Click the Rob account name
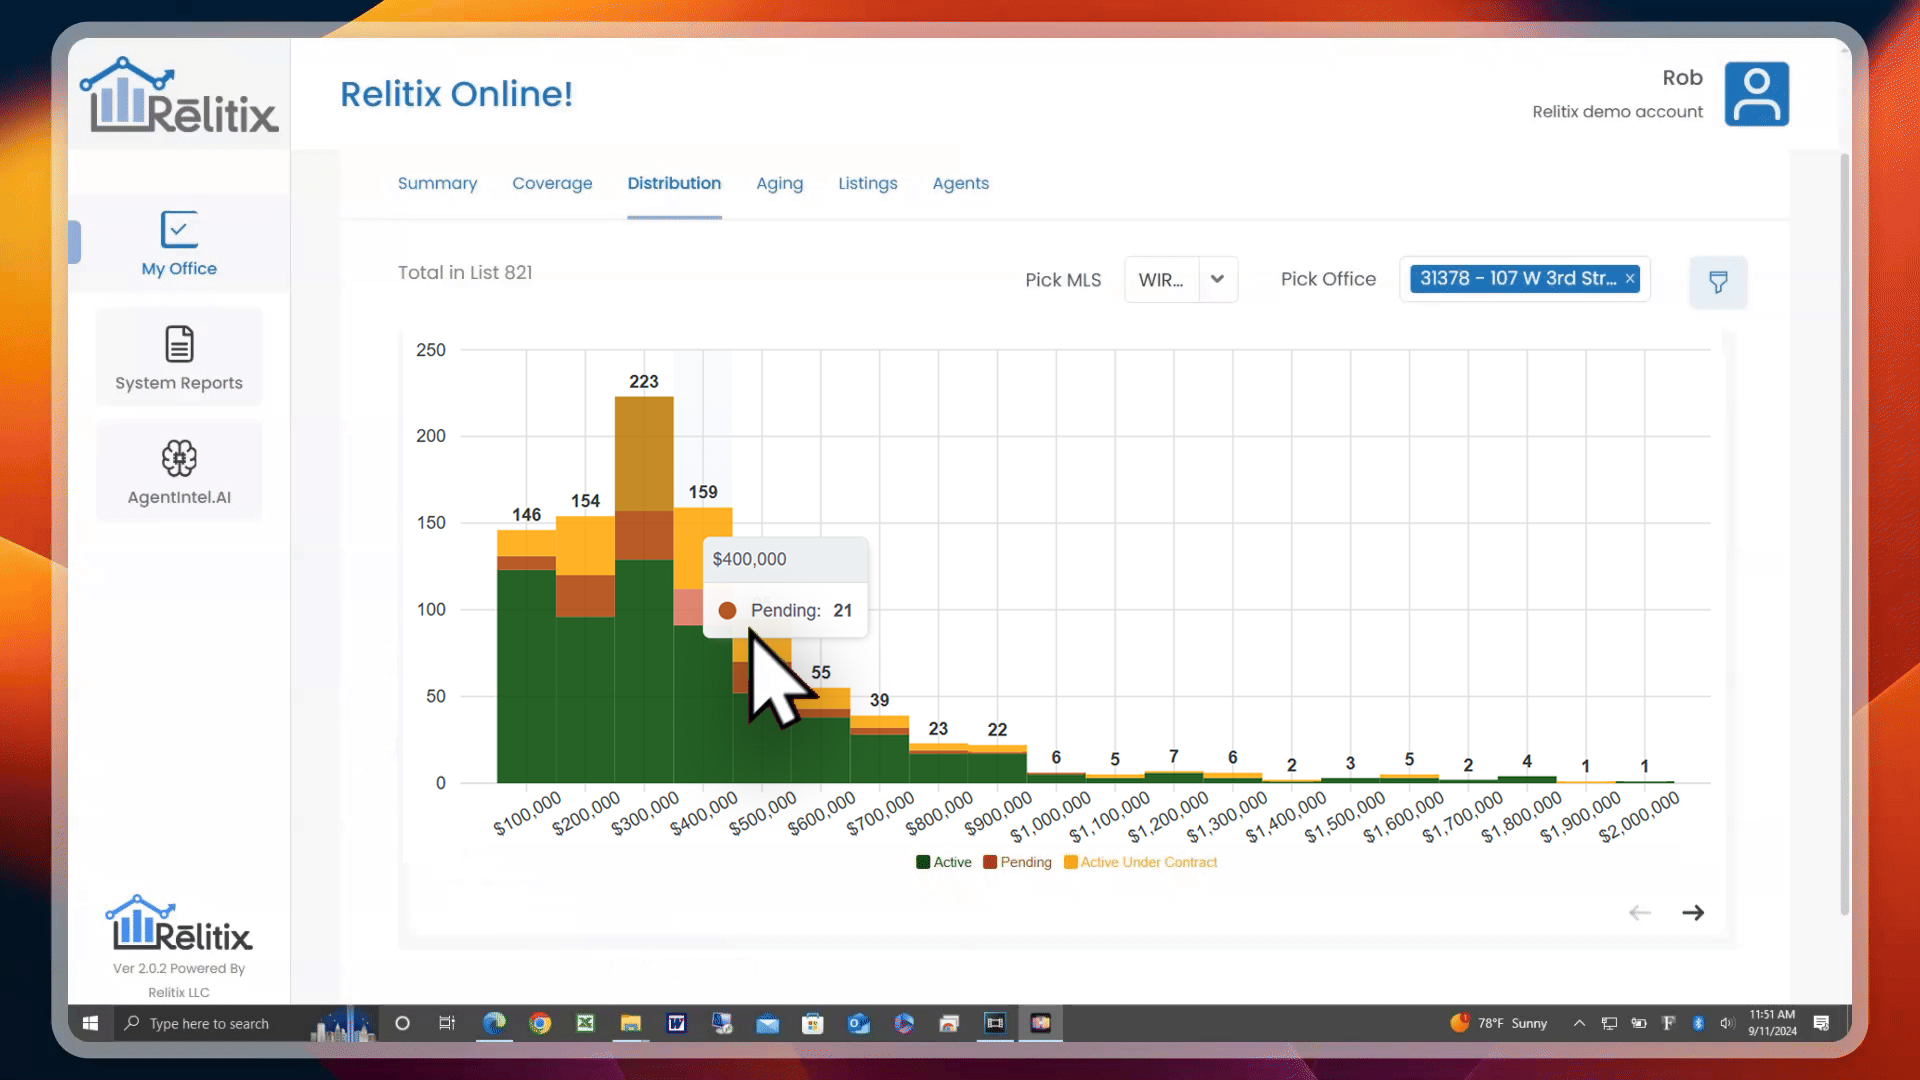Viewport: 1920px width, 1080px height. (1682, 78)
